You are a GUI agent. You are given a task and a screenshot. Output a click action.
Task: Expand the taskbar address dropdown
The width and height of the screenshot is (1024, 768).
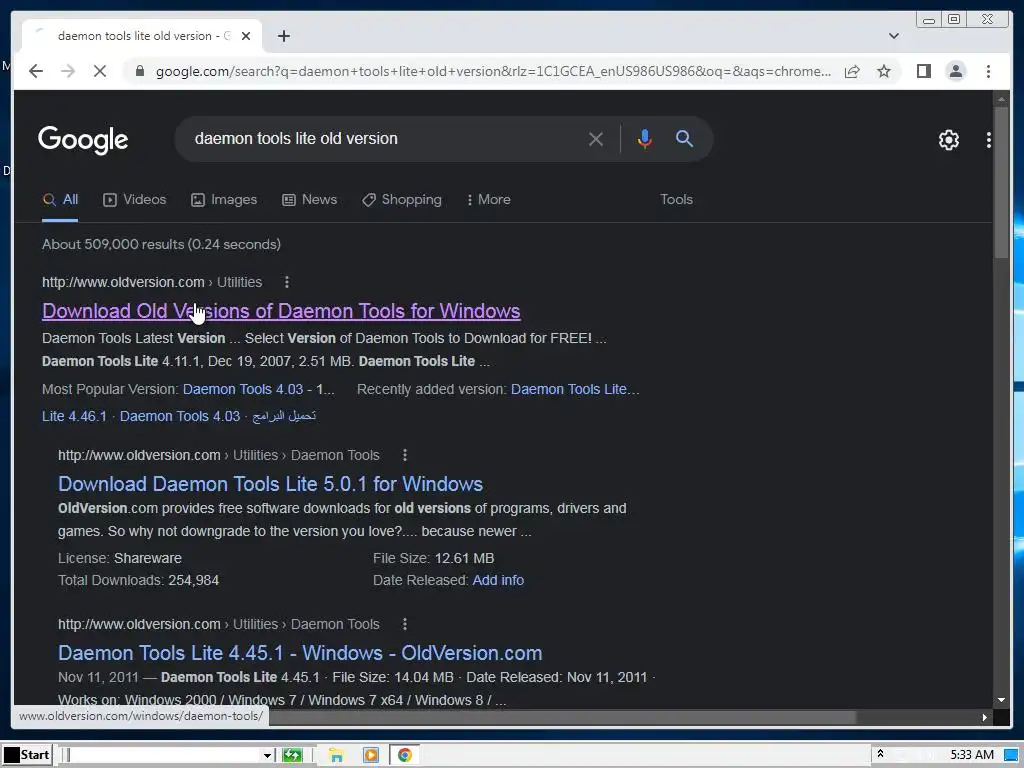pyautogui.click(x=266, y=756)
